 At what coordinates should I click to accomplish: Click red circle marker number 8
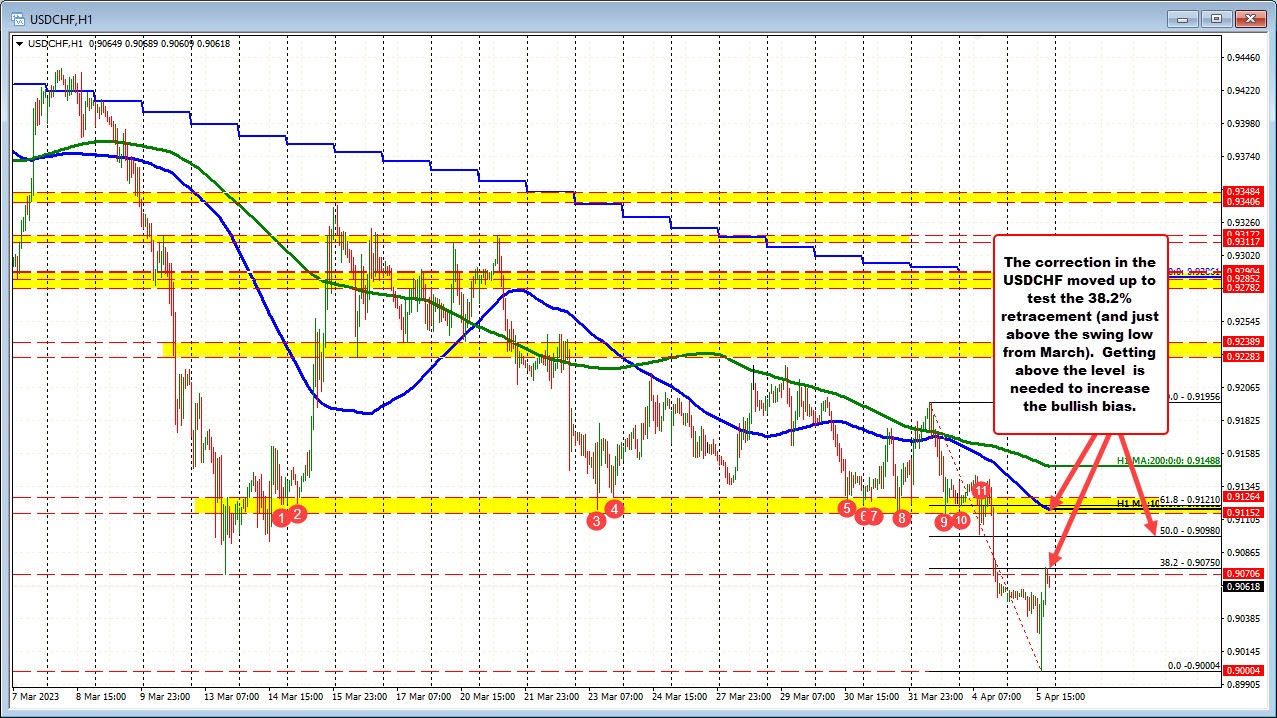[x=902, y=517]
